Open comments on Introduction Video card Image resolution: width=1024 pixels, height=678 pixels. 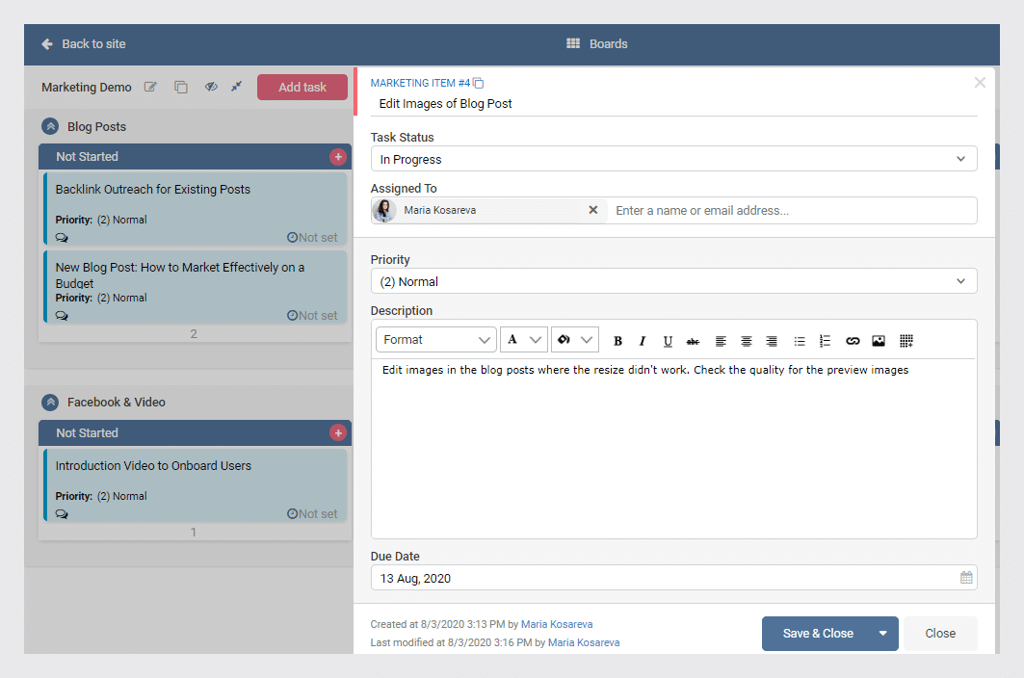pyautogui.click(x=62, y=514)
